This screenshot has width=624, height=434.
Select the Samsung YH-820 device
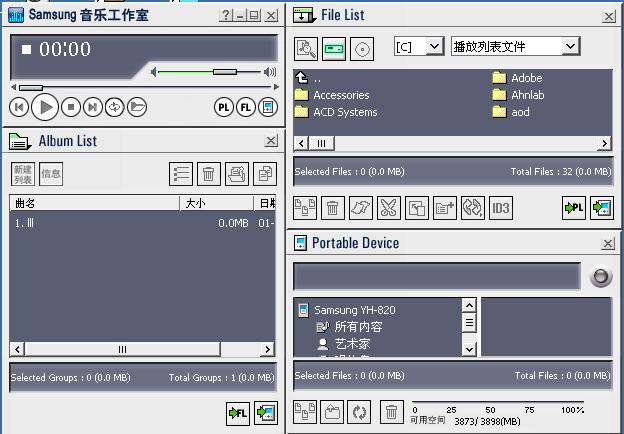[347, 310]
